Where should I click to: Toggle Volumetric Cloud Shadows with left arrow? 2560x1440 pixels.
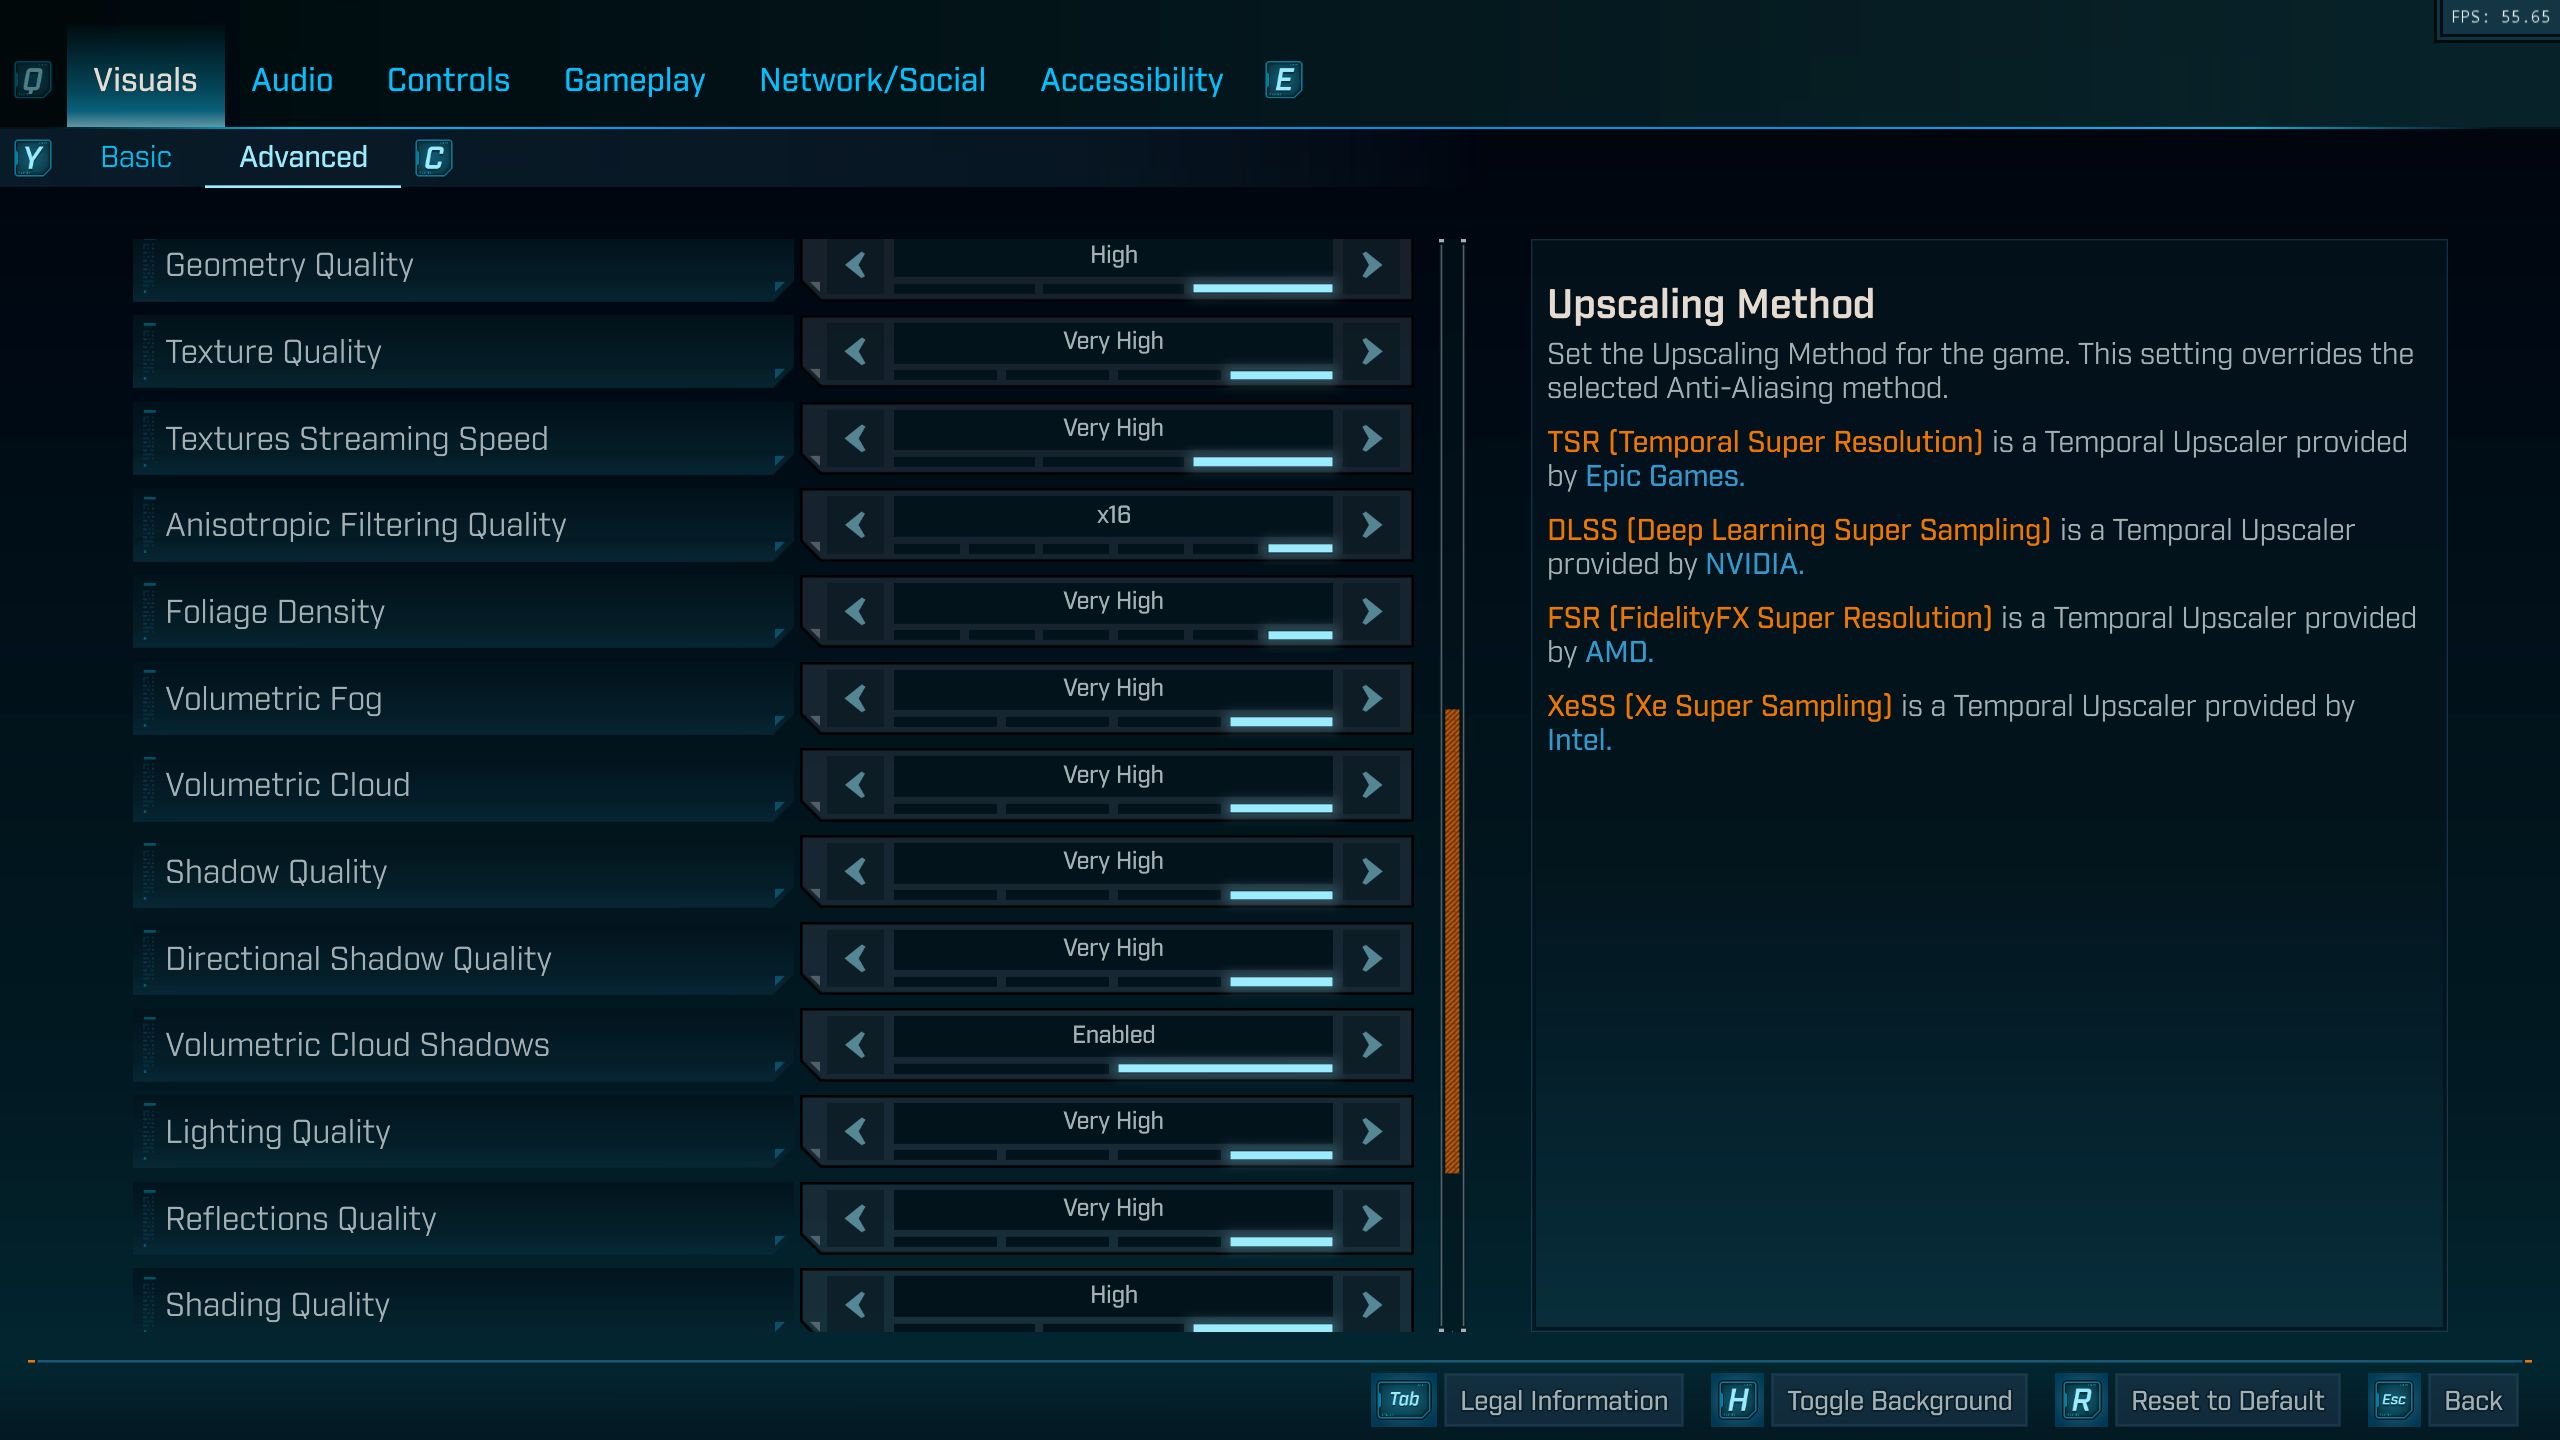click(x=855, y=1045)
